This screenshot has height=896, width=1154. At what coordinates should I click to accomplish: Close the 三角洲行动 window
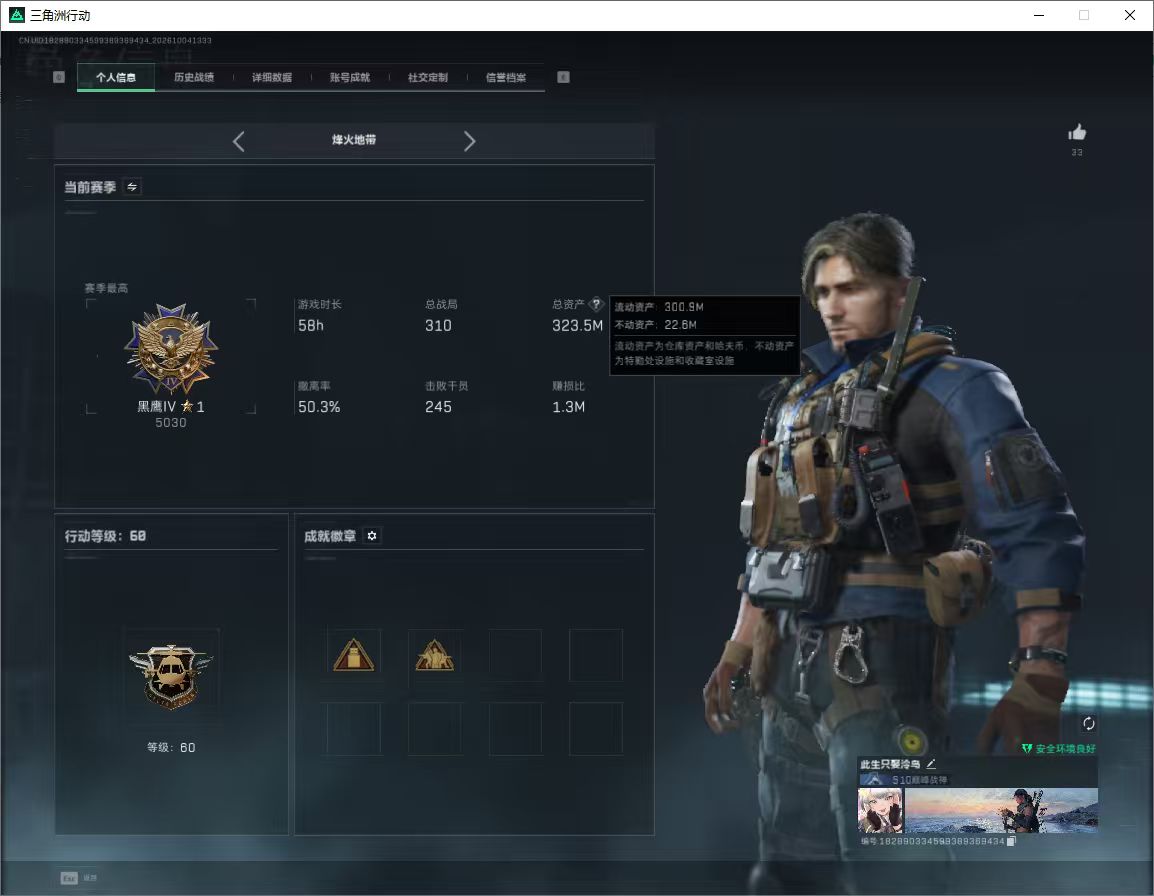pos(1130,15)
